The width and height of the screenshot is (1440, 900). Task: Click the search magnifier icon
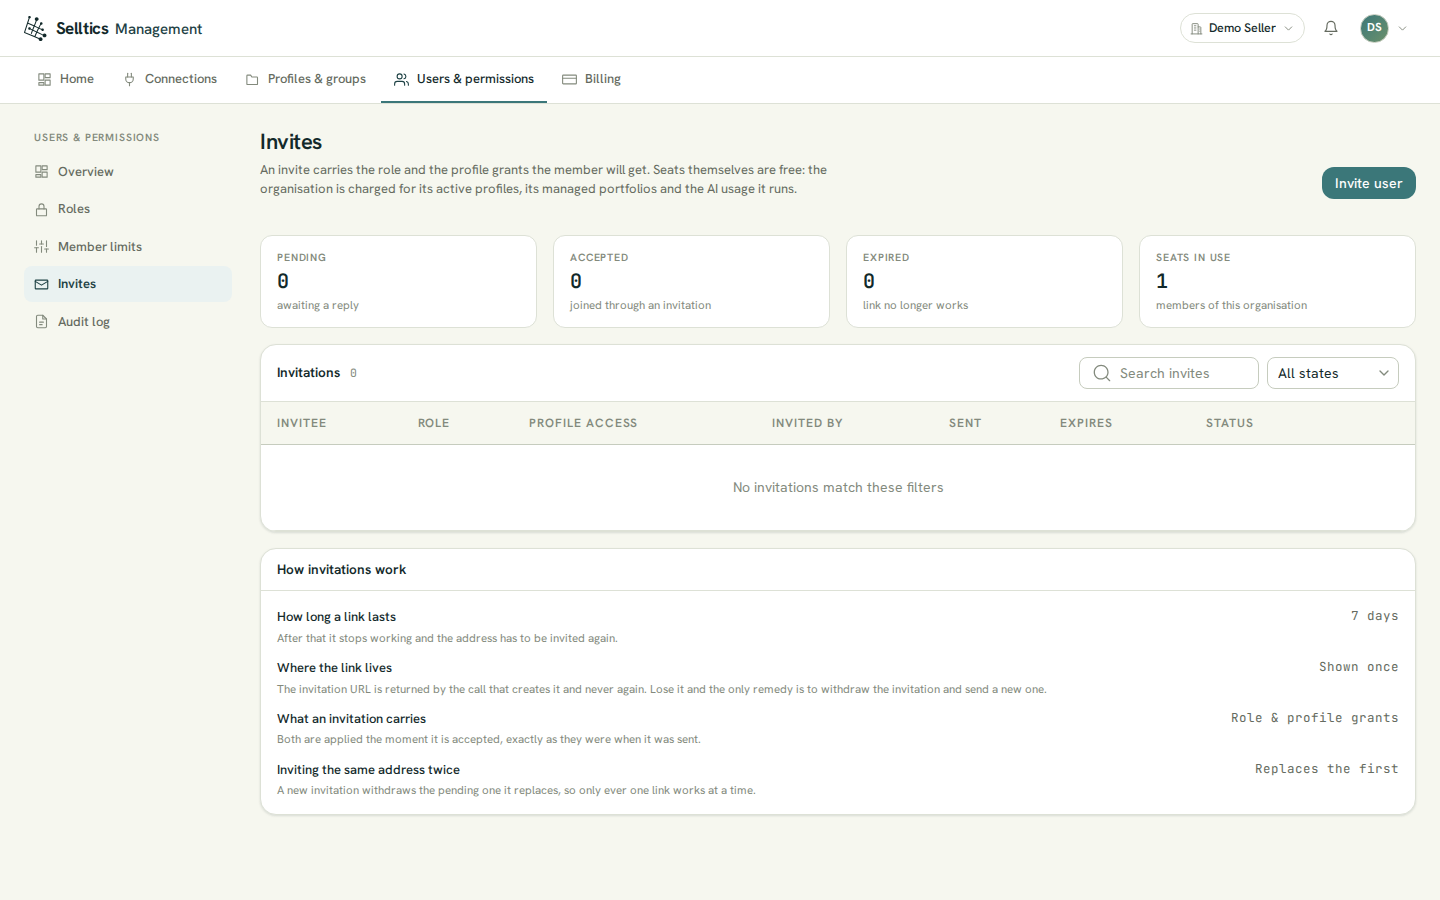click(1102, 373)
